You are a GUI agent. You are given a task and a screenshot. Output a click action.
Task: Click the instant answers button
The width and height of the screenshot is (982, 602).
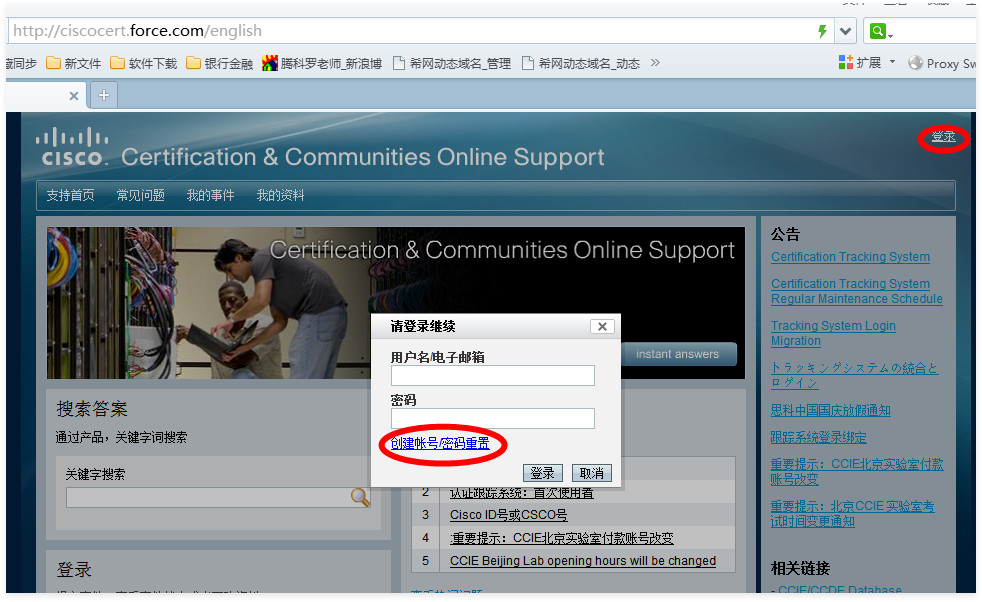[678, 354]
